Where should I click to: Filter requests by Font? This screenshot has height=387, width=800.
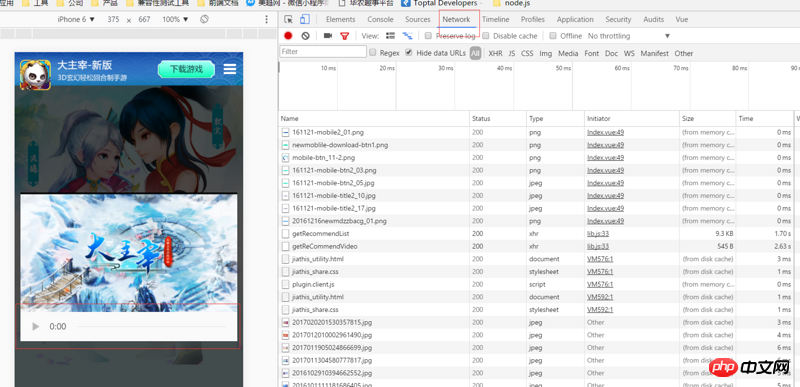coord(592,53)
